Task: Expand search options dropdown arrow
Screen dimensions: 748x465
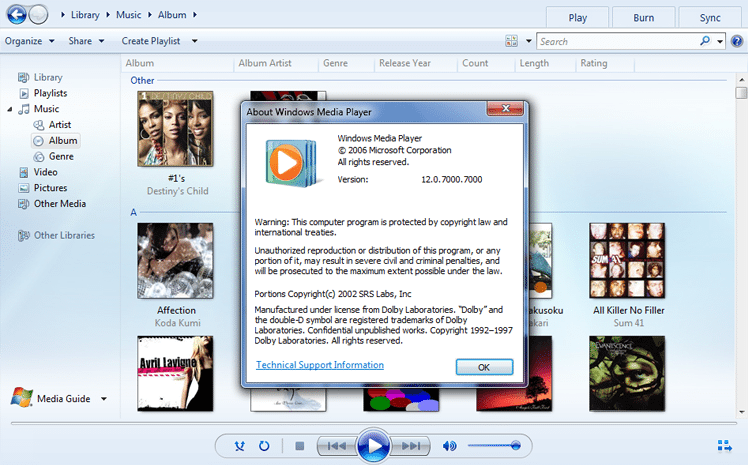Action: pos(720,41)
